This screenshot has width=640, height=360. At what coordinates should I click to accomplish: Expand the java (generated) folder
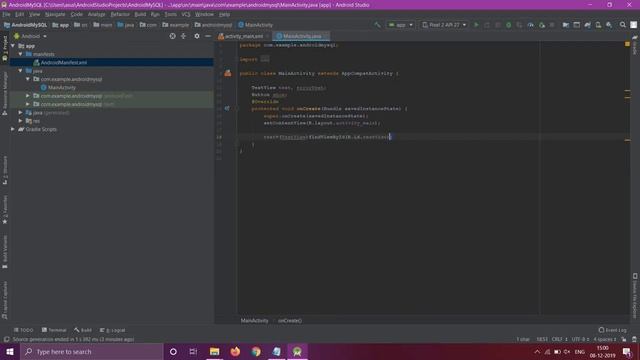[20, 112]
